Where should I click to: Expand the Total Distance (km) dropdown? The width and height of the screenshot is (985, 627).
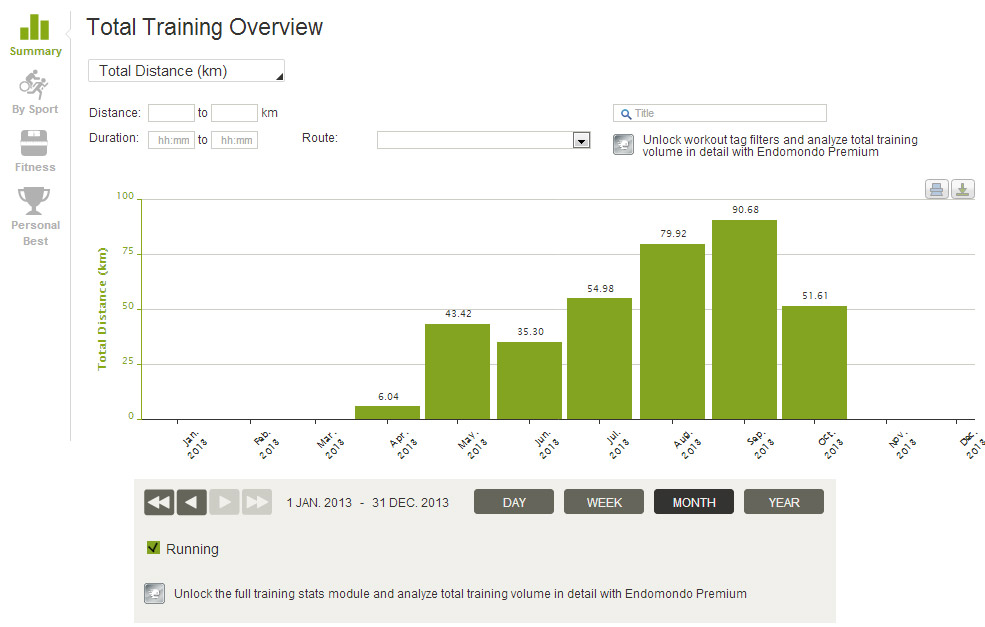pyautogui.click(x=187, y=71)
